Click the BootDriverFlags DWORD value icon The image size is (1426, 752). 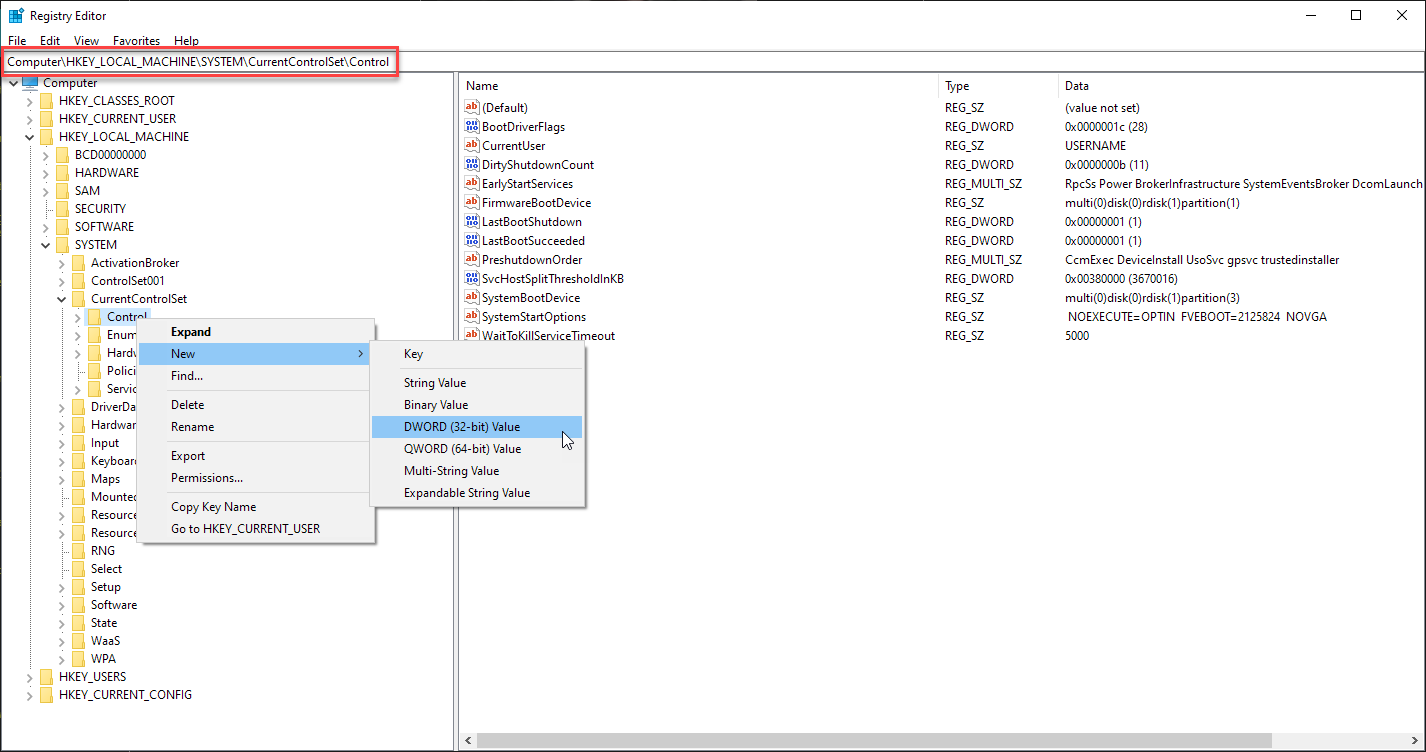(x=473, y=126)
